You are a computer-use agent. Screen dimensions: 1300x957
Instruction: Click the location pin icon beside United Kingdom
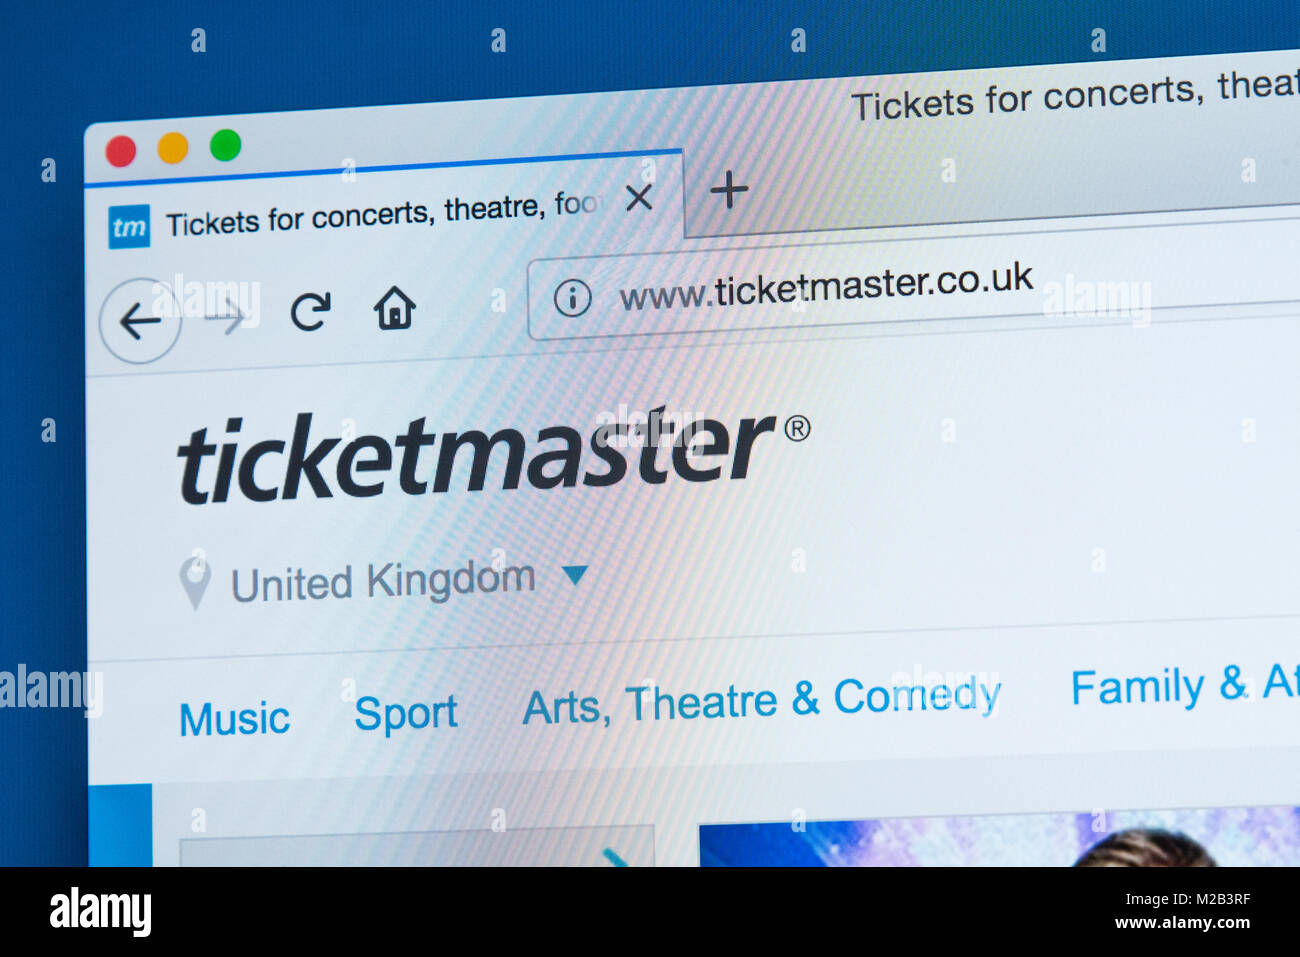[194, 583]
